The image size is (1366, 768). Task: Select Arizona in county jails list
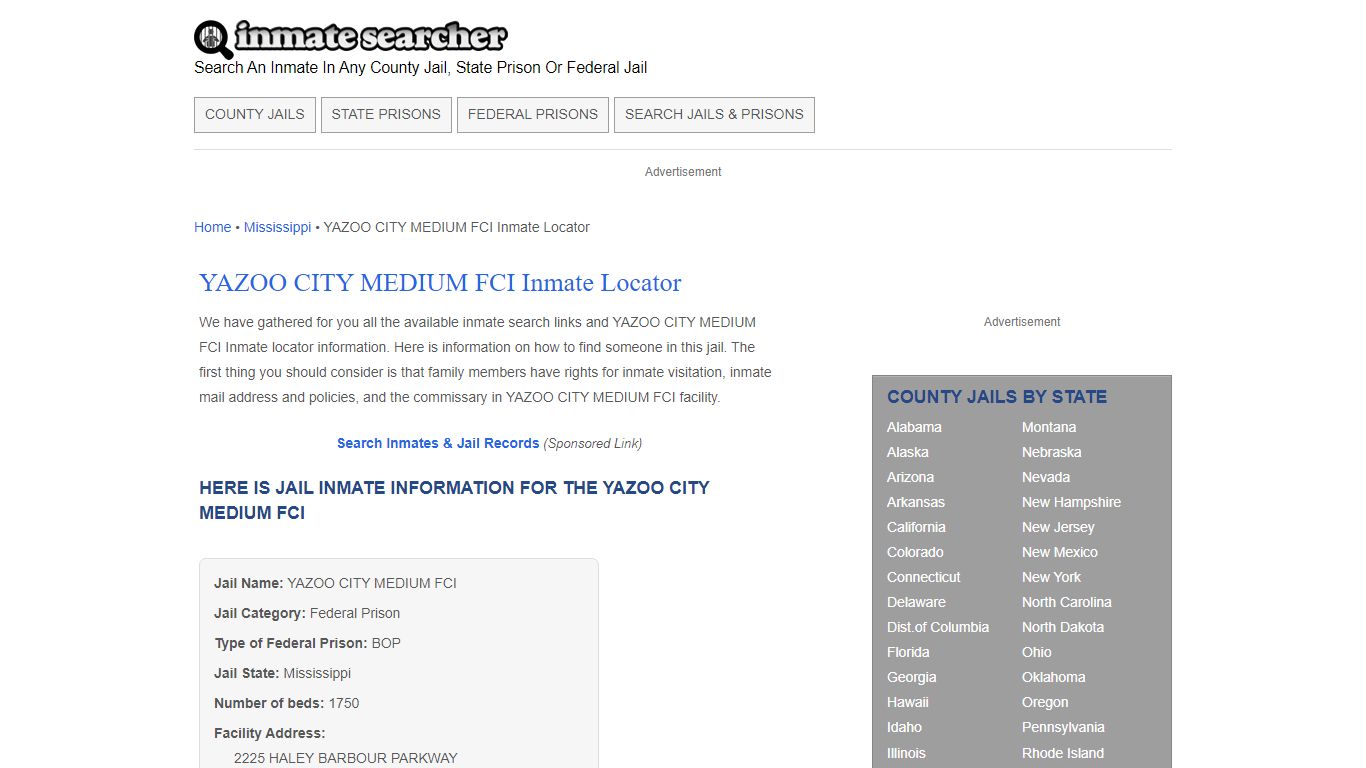pyautogui.click(x=910, y=477)
